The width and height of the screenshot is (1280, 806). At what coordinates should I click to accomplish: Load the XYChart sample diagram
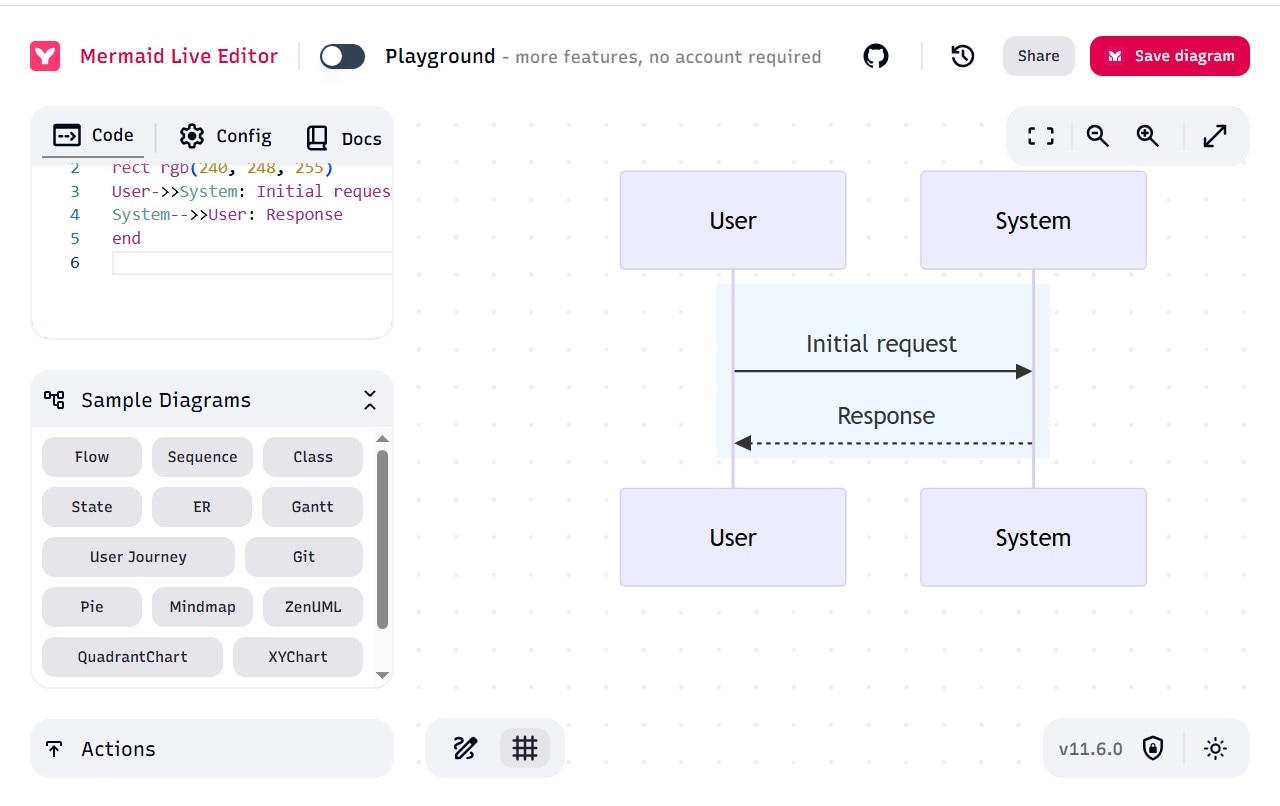click(298, 657)
